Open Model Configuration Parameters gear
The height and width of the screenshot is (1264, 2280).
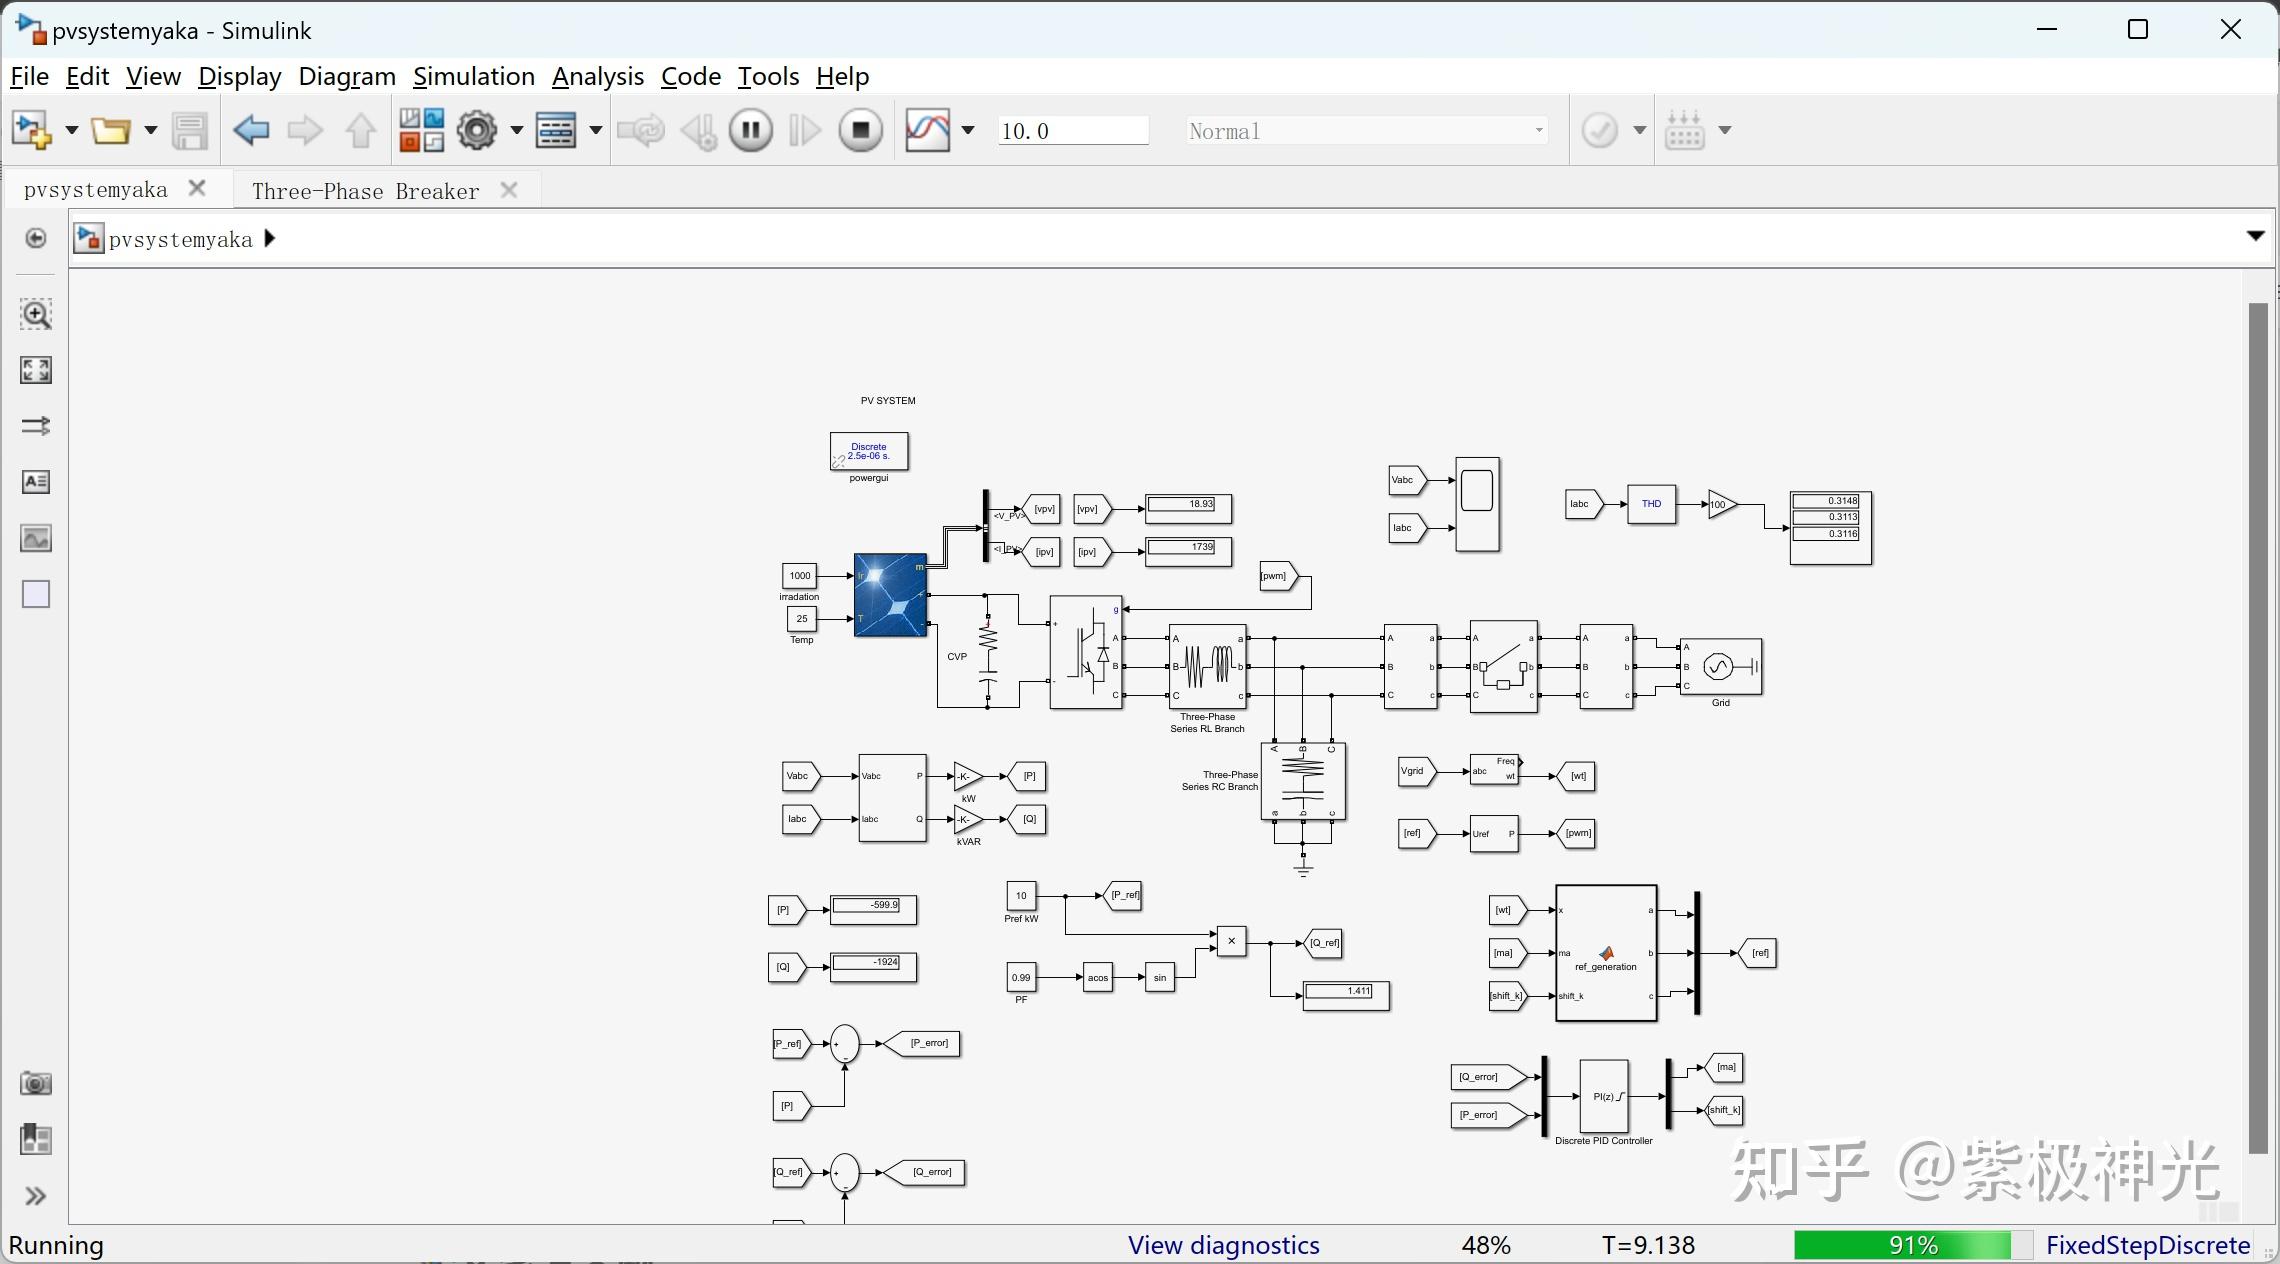[x=477, y=130]
